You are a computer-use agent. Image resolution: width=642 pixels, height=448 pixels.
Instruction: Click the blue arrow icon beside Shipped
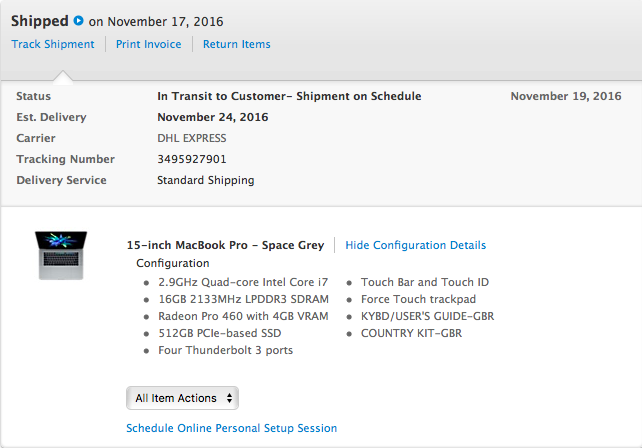click(78, 20)
